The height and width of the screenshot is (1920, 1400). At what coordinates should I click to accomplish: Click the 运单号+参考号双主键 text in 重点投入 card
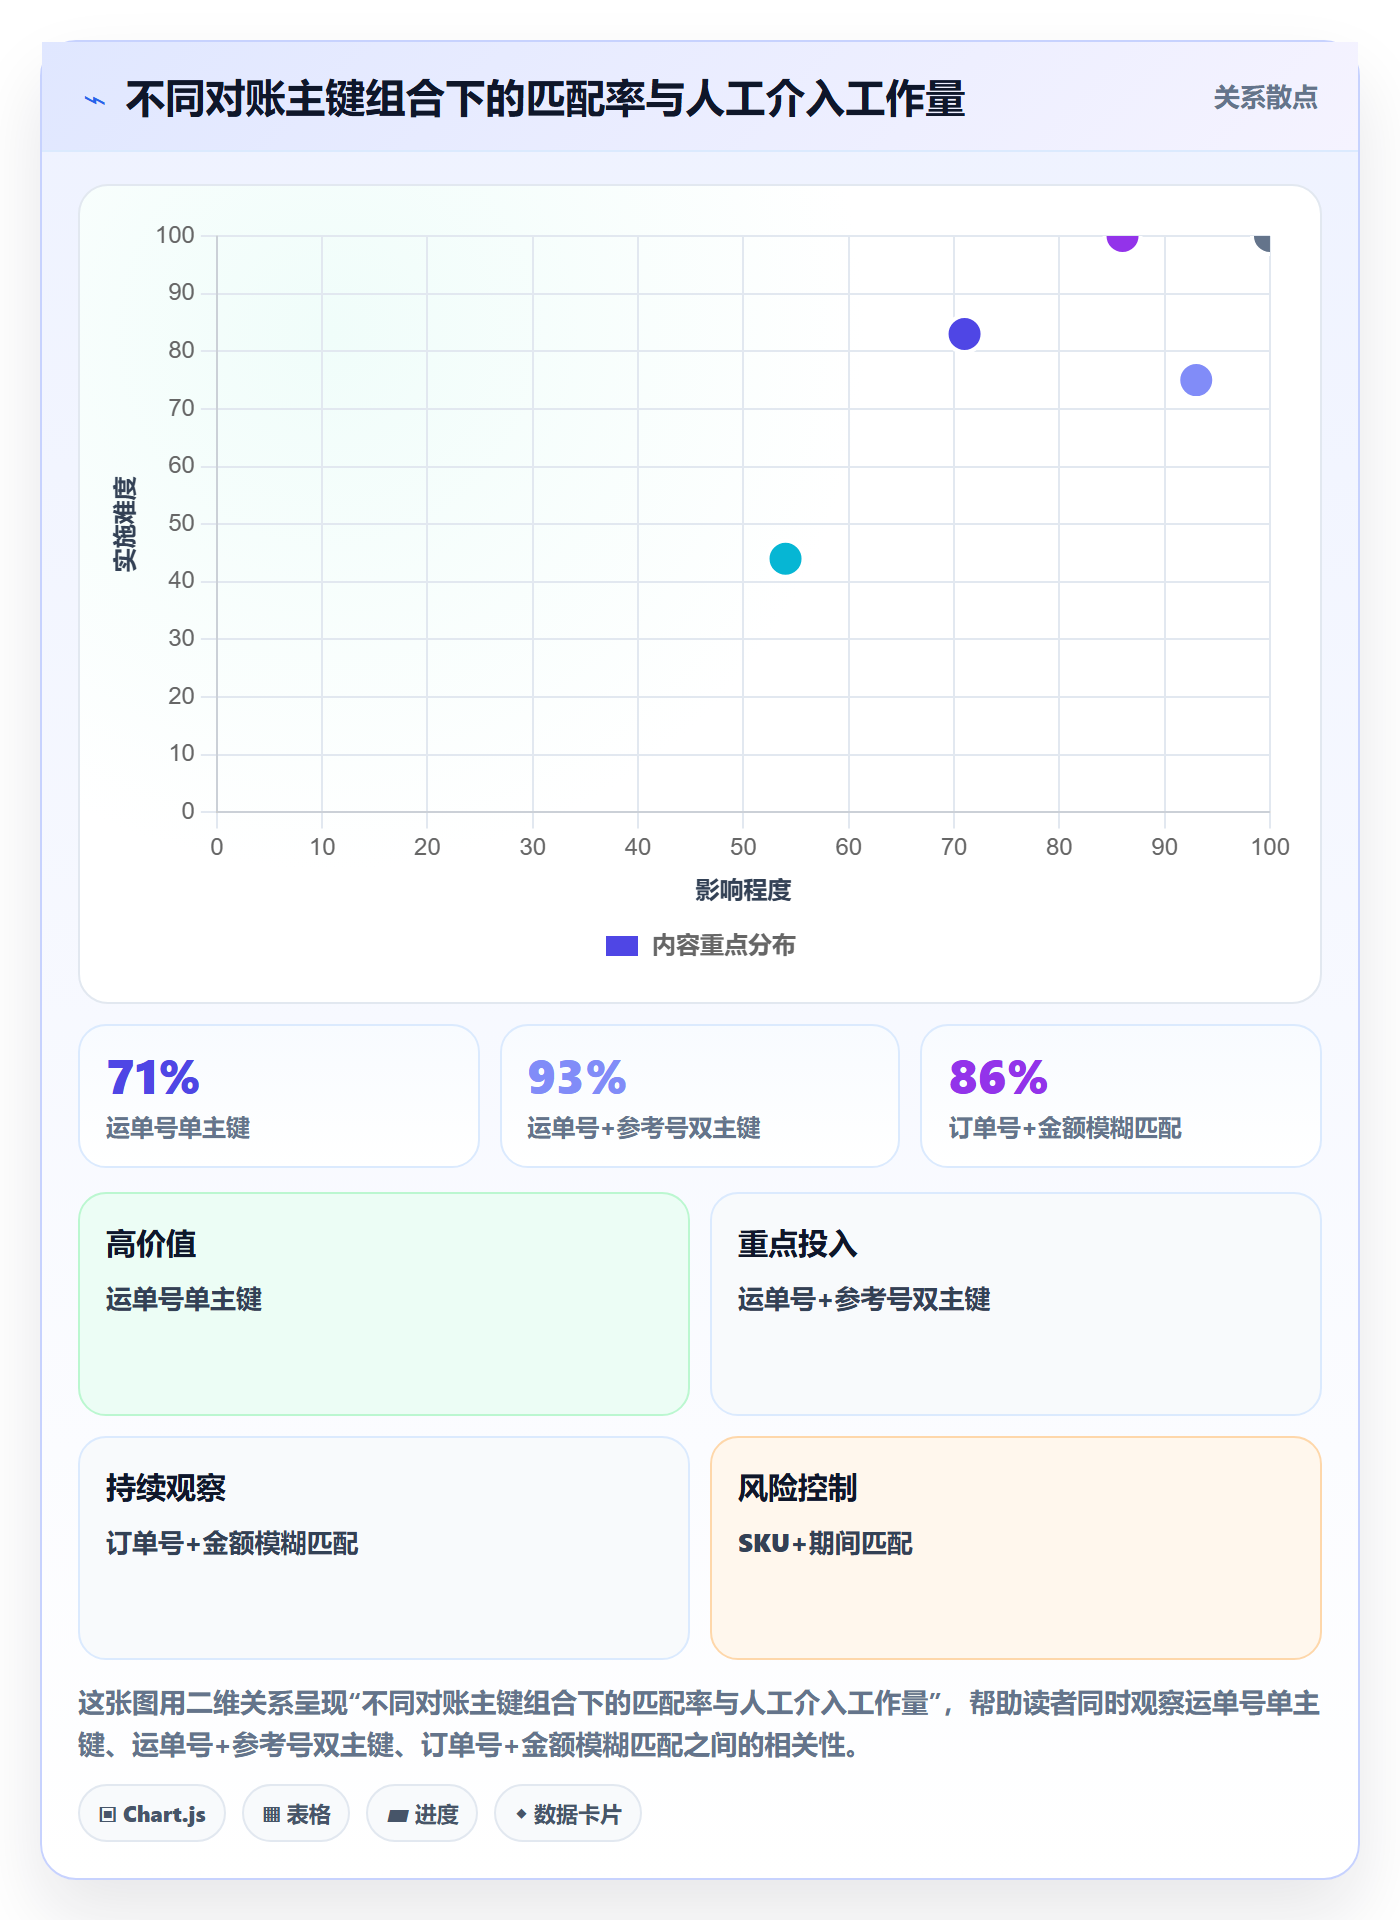tap(864, 1300)
